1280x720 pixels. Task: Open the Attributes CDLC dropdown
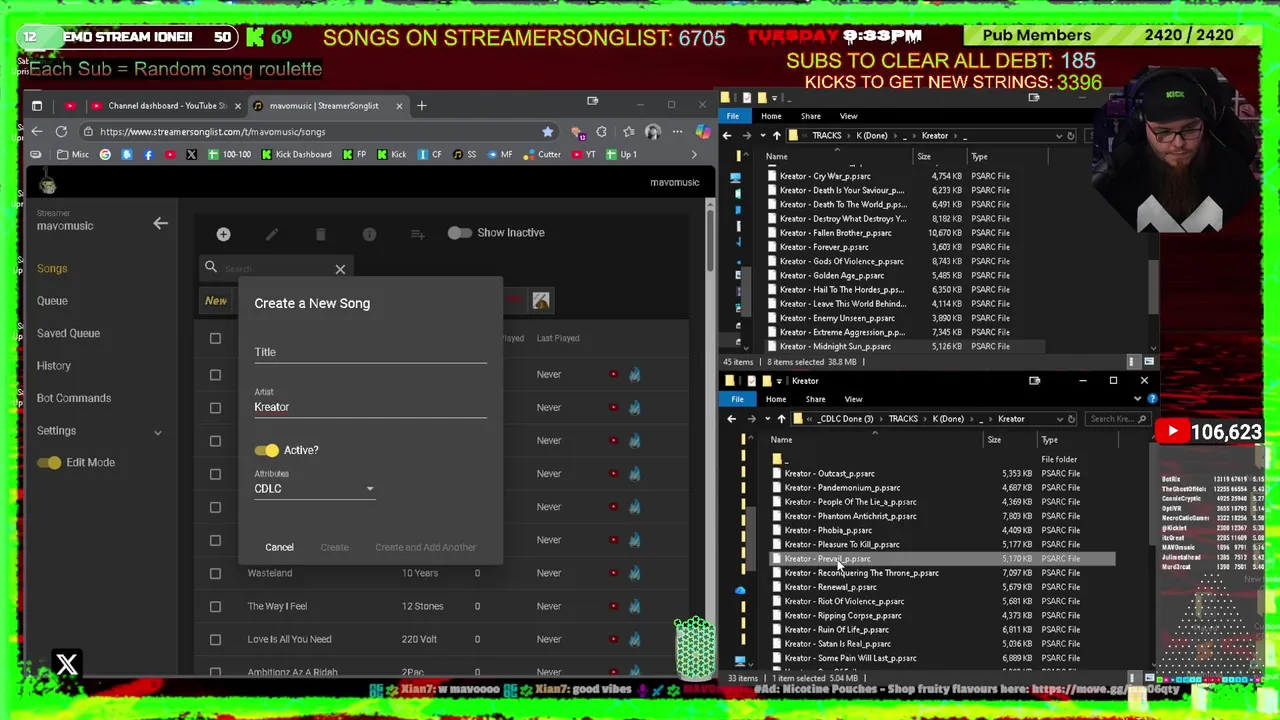point(314,488)
